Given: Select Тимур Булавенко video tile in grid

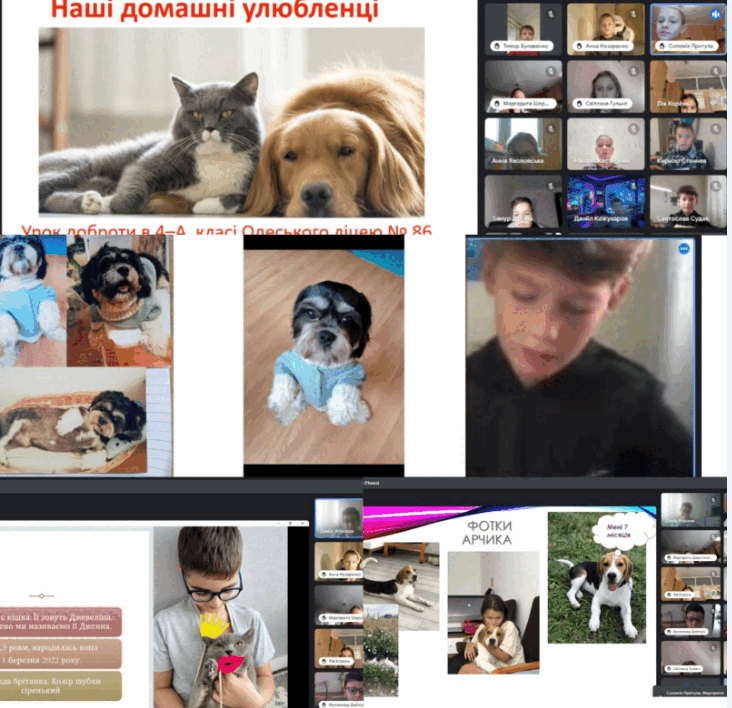Looking at the screenshot, I should tap(523, 29).
